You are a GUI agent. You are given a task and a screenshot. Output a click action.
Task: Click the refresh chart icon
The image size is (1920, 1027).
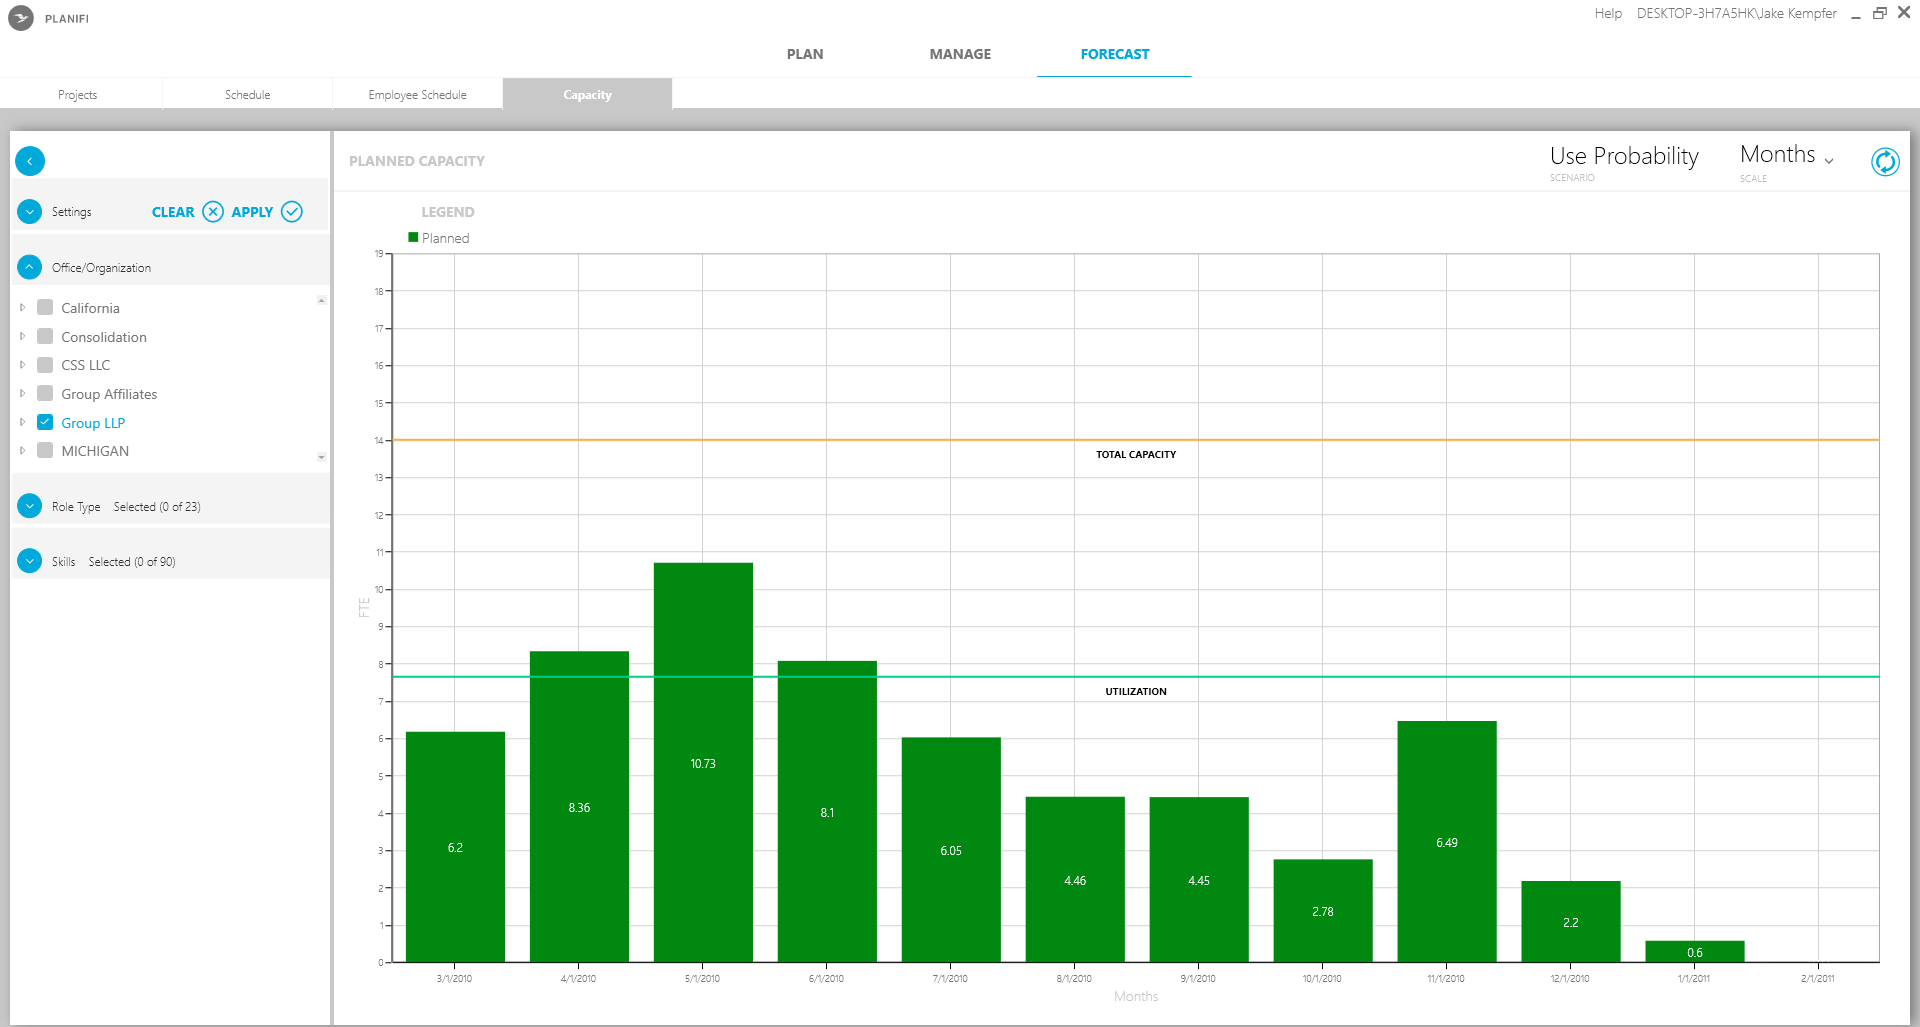(1885, 162)
